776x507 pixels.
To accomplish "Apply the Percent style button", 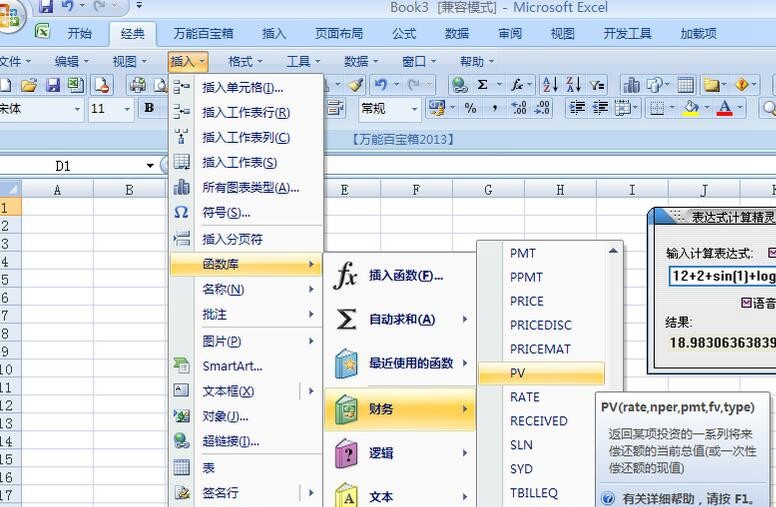I will click(x=470, y=108).
